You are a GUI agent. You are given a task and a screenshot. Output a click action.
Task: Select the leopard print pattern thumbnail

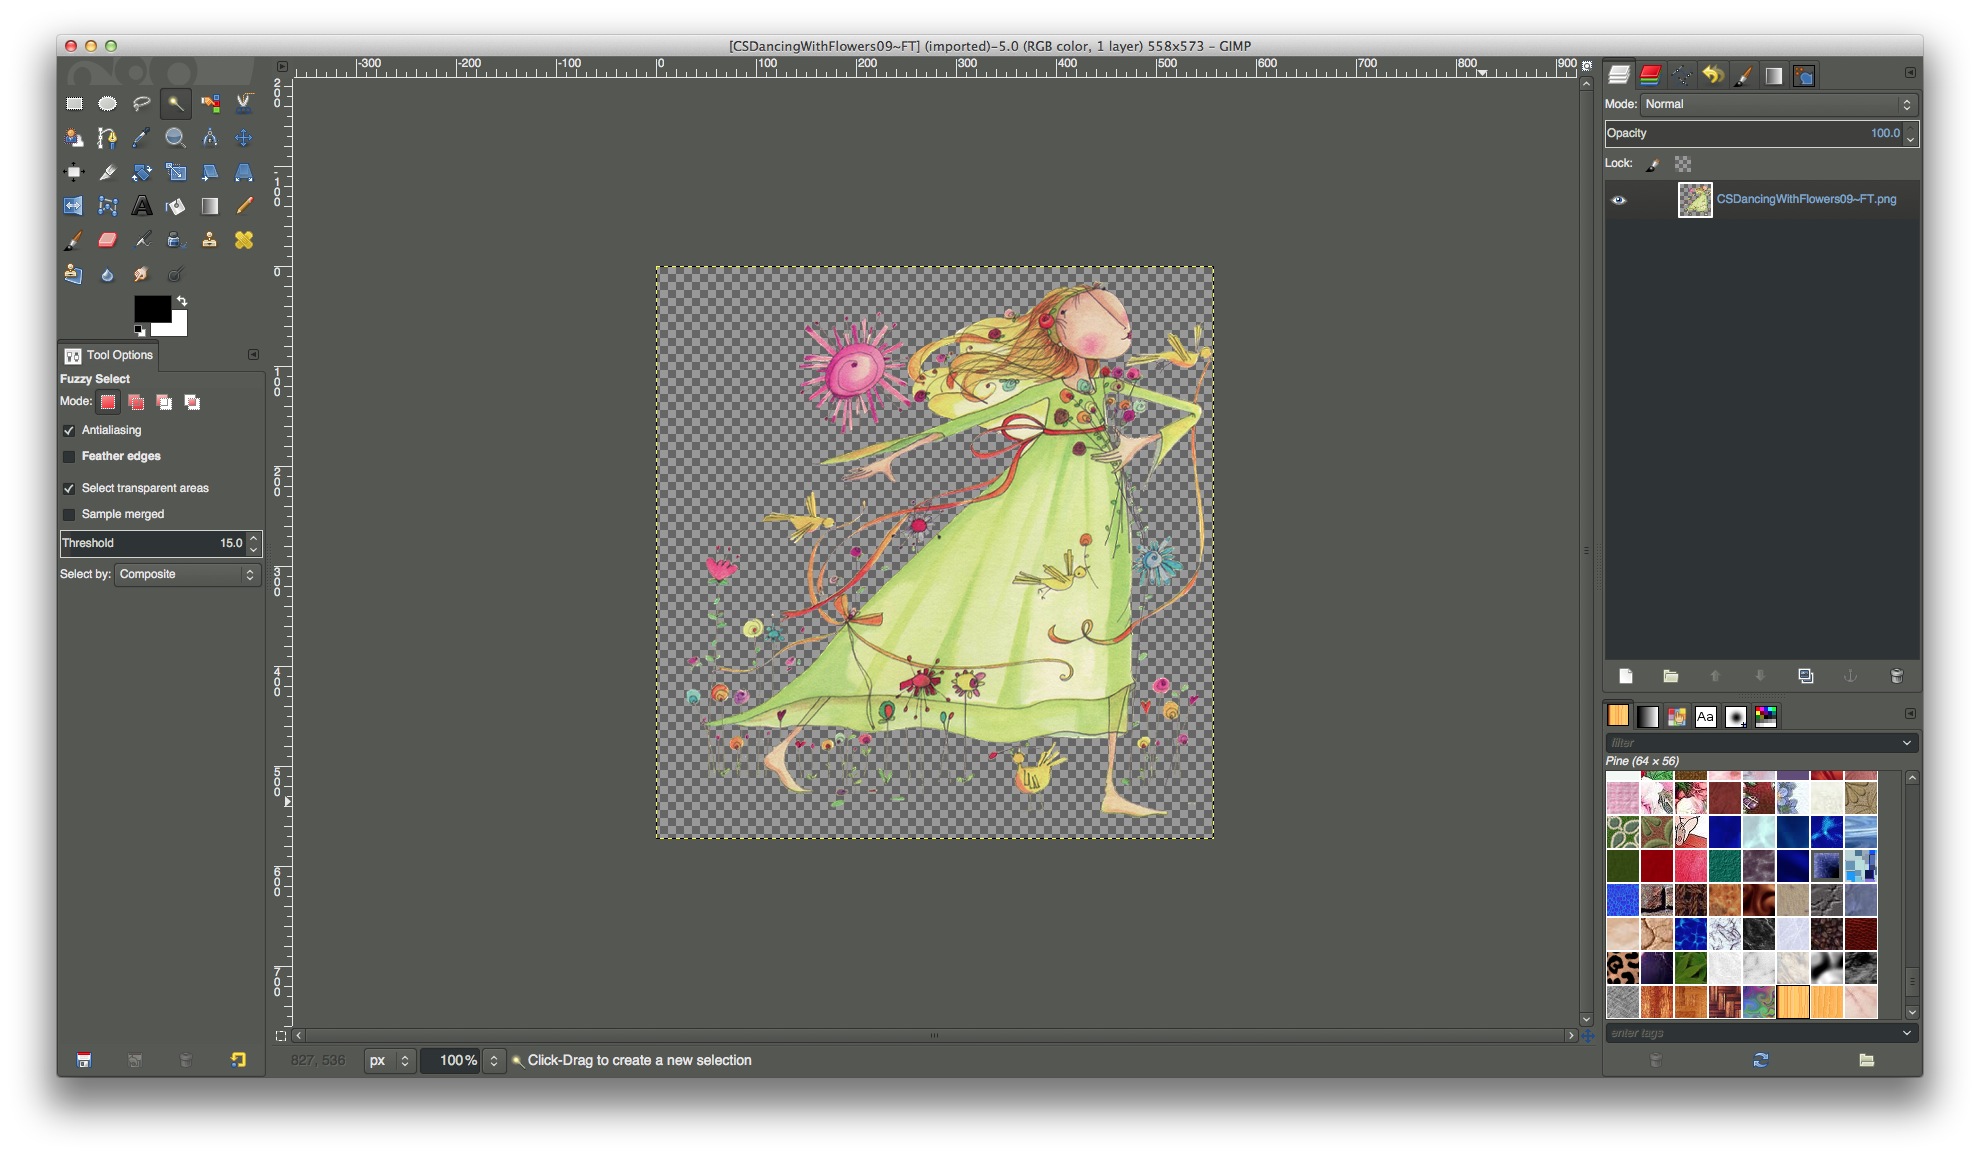pos(1622,967)
